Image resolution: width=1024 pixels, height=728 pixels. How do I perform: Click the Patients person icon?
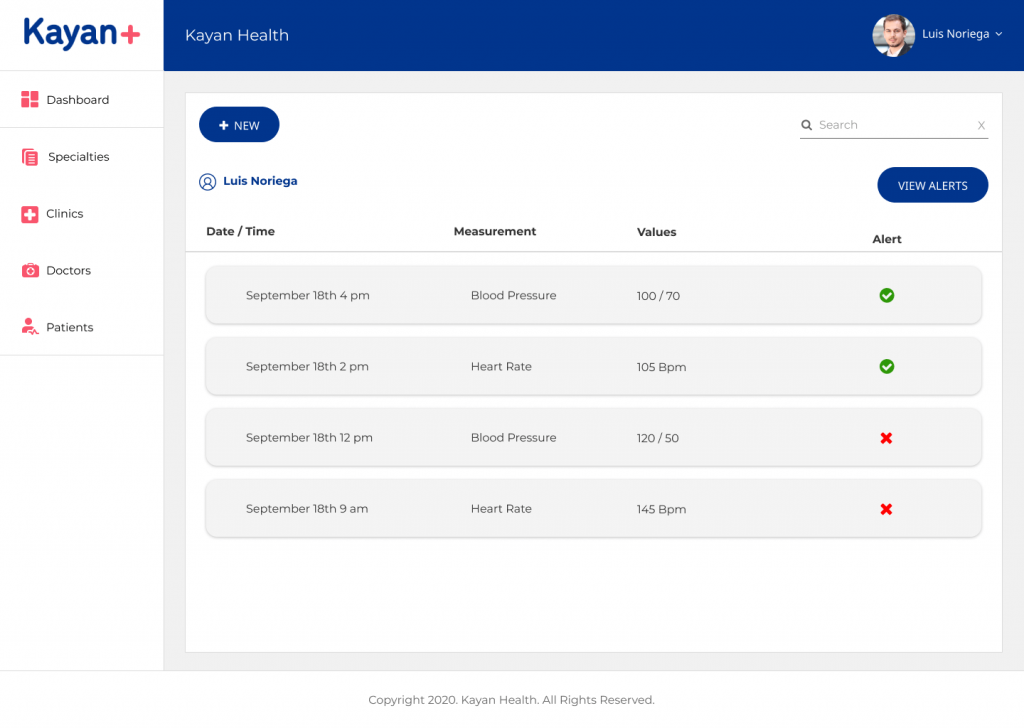pyautogui.click(x=30, y=327)
